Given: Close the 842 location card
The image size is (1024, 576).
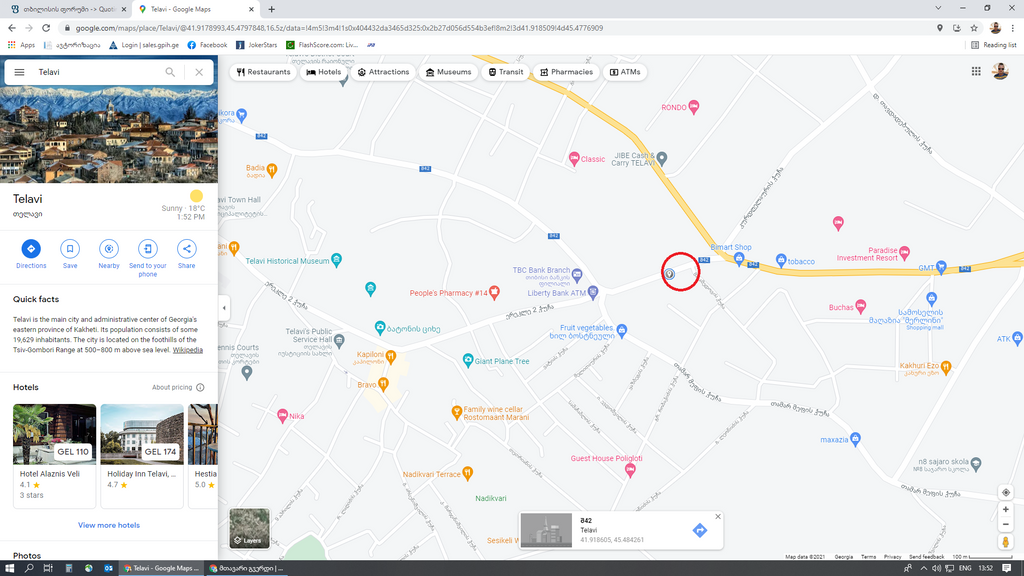Looking at the screenshot, I should click(x=718, y=517).
